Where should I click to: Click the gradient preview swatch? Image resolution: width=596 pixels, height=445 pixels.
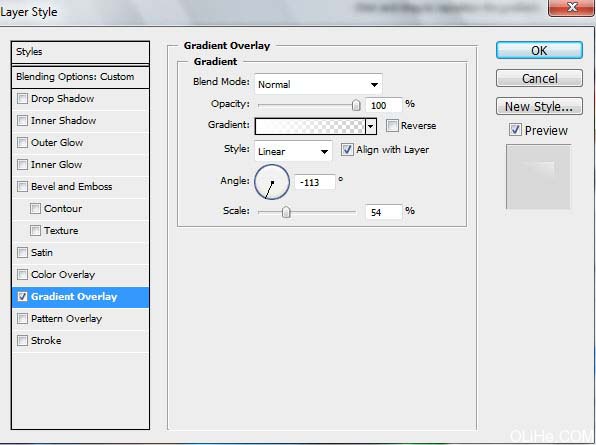coord(310,126)
